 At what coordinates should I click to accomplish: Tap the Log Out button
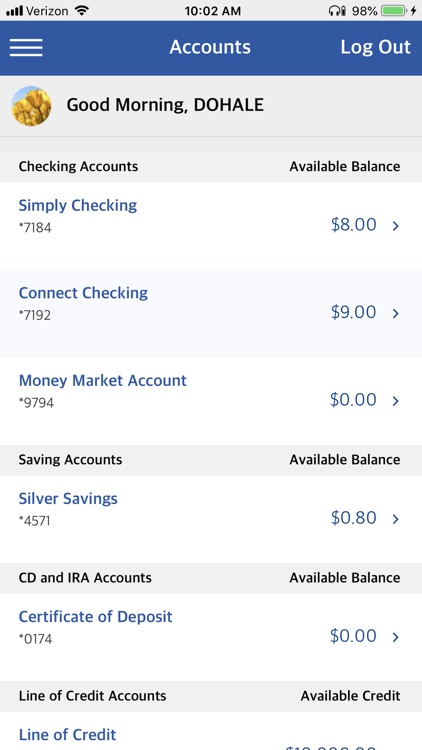376,47
